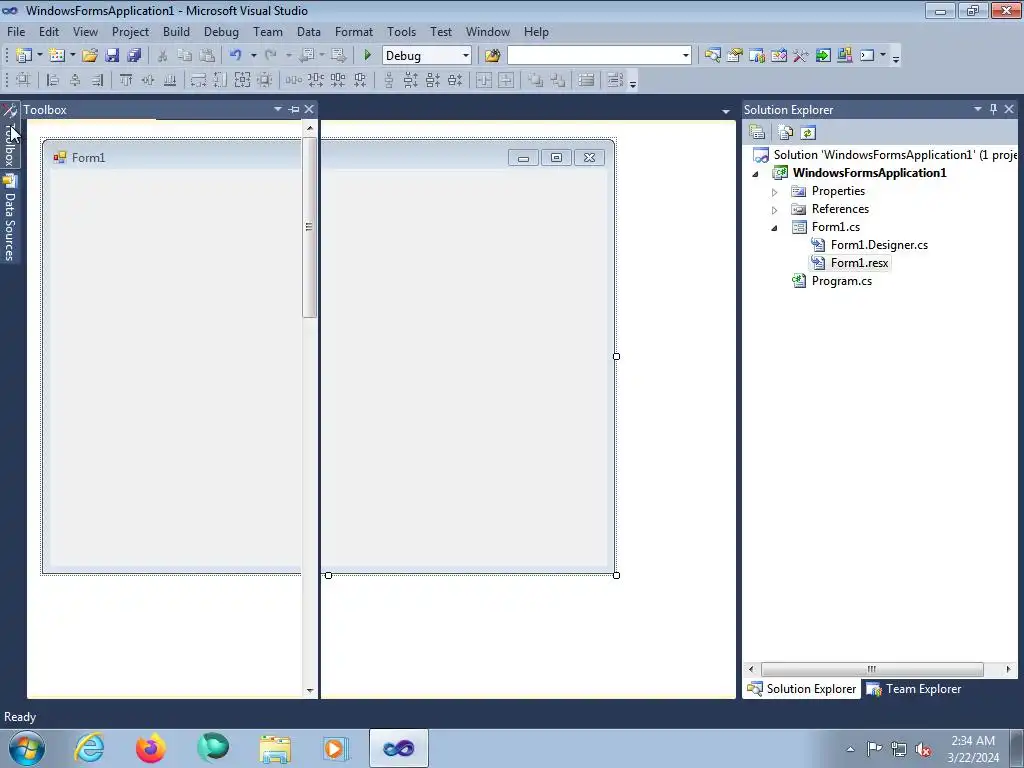
Task: Click the Undo arrow icon
Action: pyautogui.click(x=236, y=56)
